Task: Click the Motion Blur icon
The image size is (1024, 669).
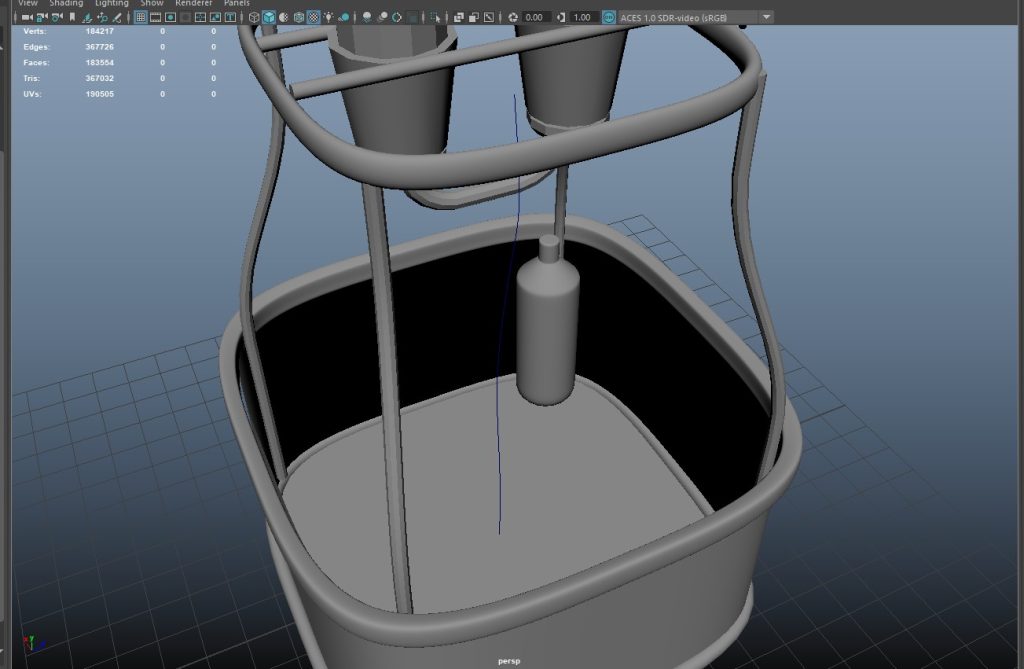Action: pyautogui.click(x=382, y=18)
